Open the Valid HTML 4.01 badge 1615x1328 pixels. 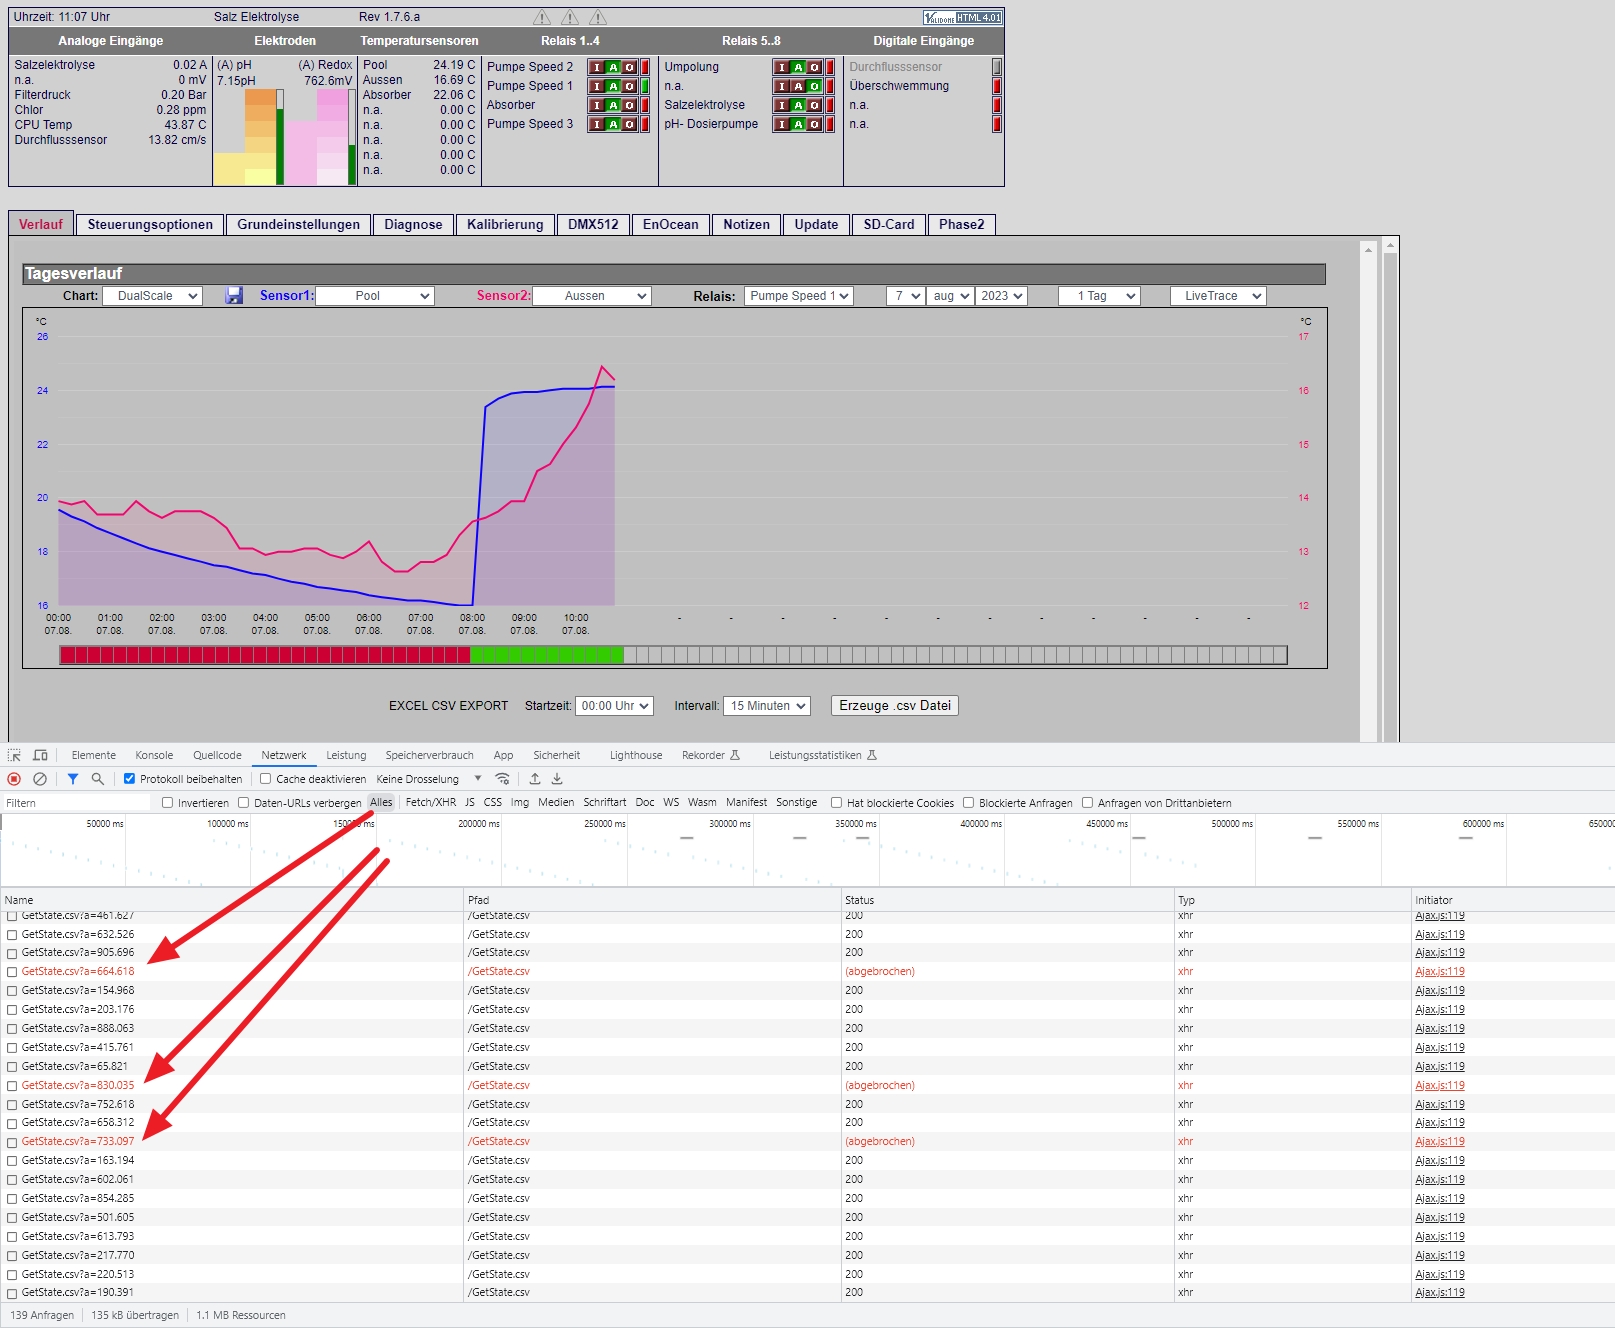(962, 18)
